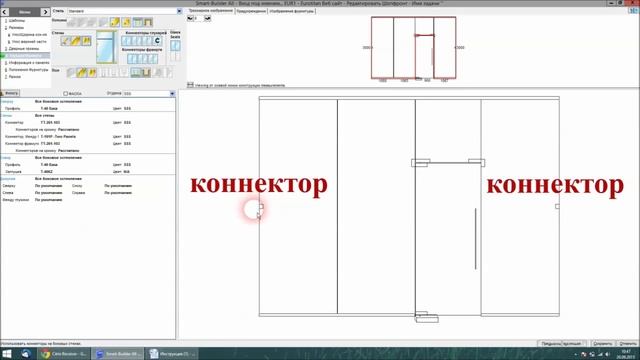Screen dimensions: 640x360
Task: Click the taskbar clock
Action: (625, 354)
